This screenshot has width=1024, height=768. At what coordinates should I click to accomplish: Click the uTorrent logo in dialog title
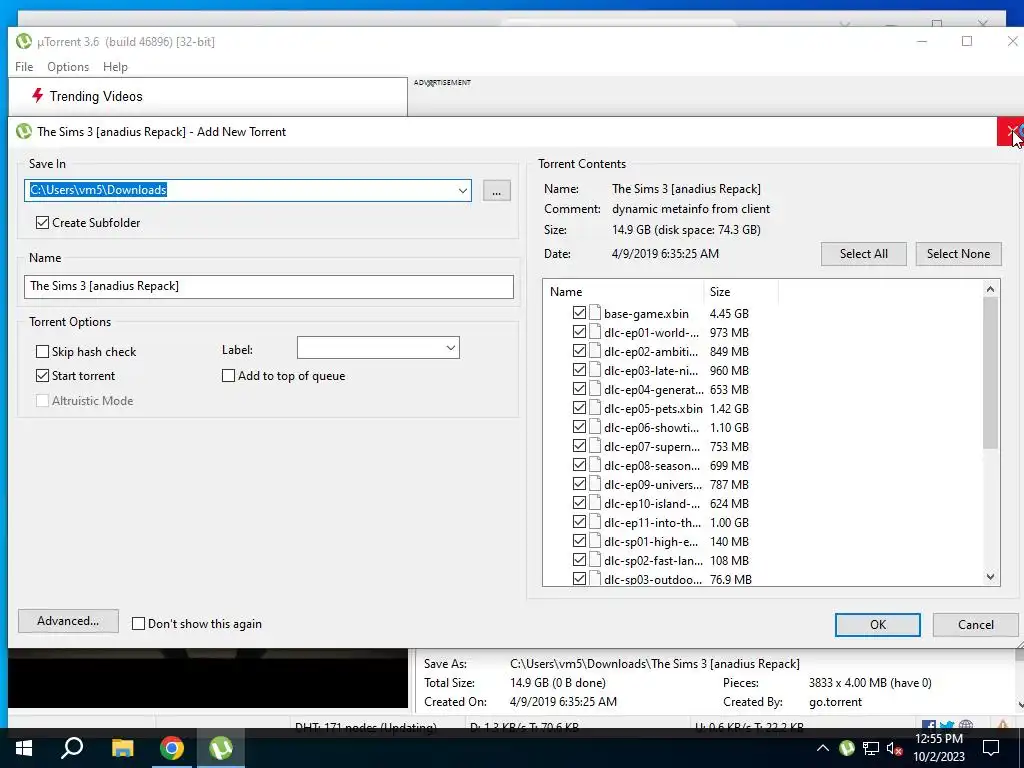tap(24, 131)
